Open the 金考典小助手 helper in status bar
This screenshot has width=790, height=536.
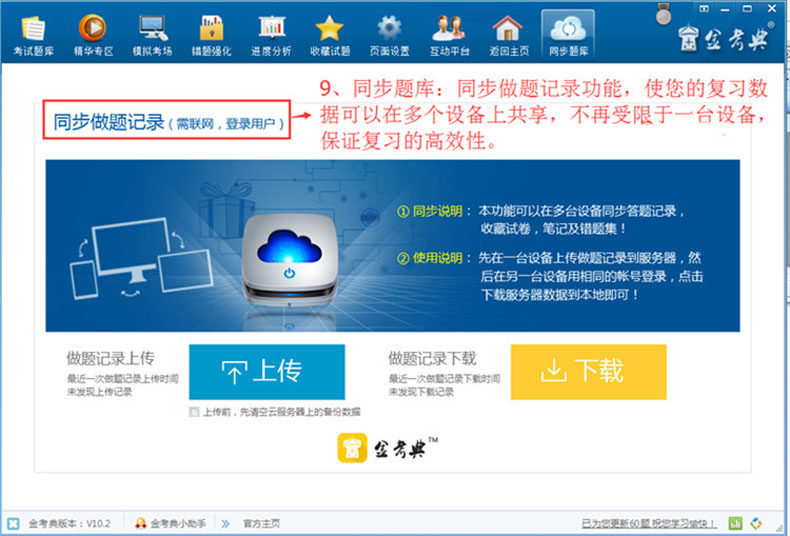[x=171, y=523]
